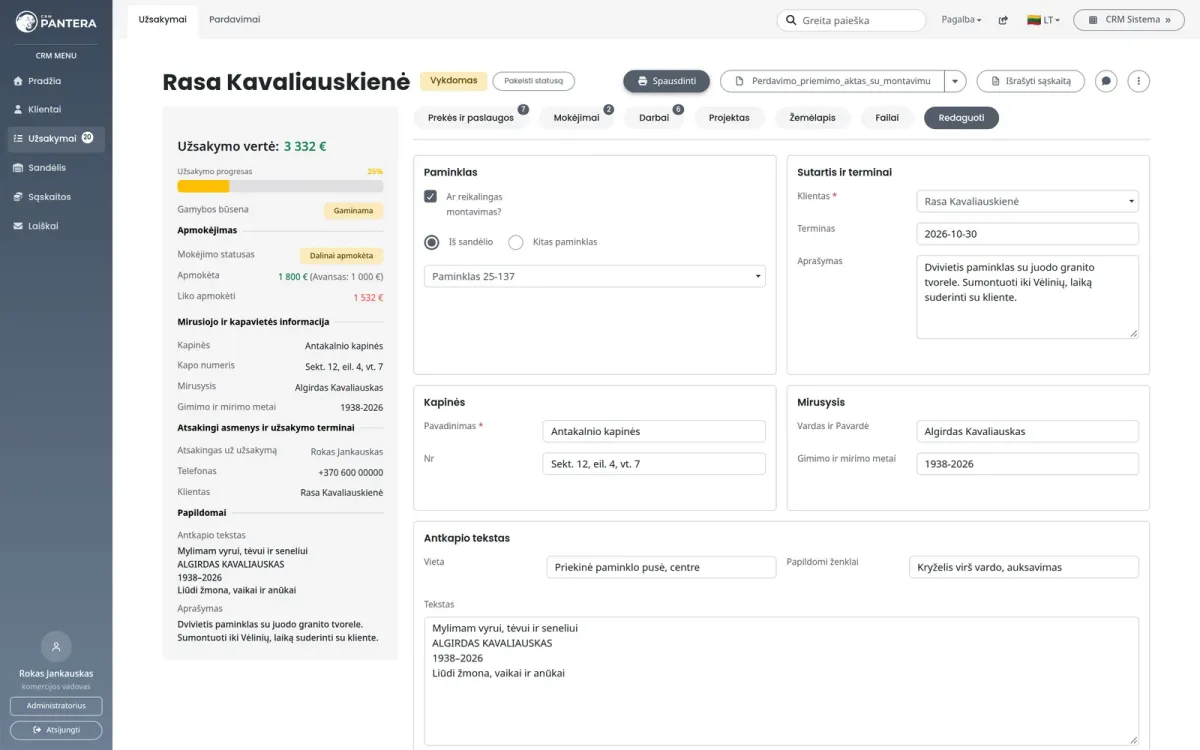Open the comments speech bubble icon
This screenshot has height=750, width=1200.
click(1106, 81)
